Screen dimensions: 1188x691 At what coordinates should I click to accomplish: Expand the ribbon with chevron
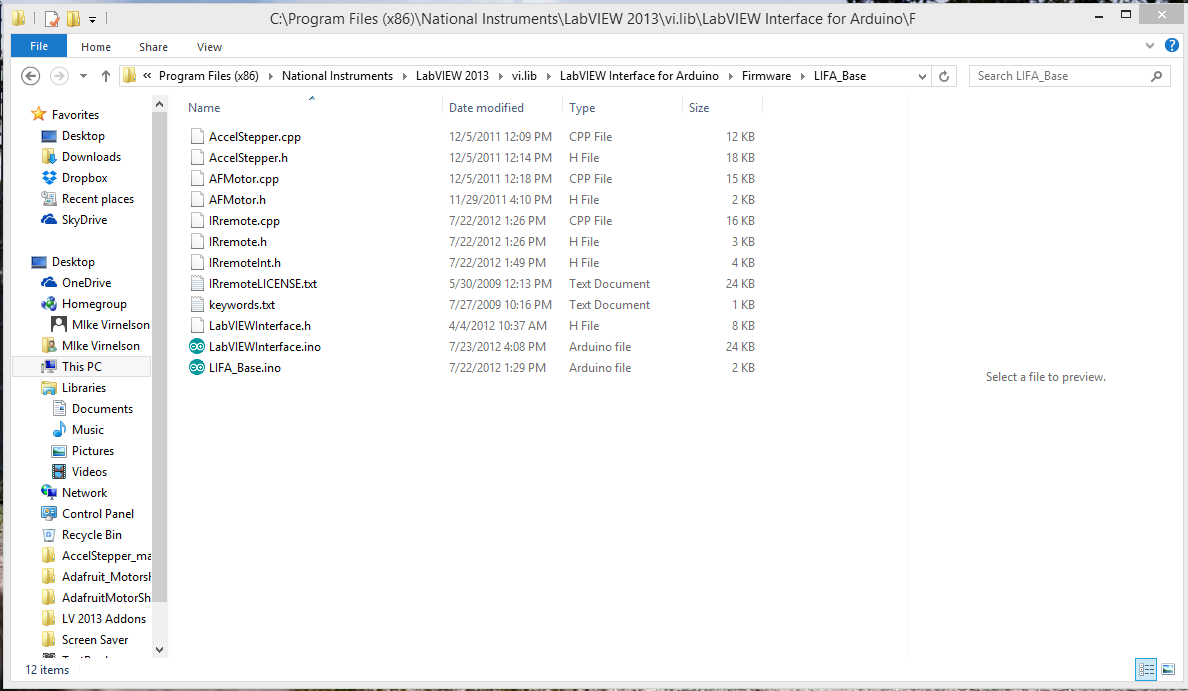(1150, 45)
